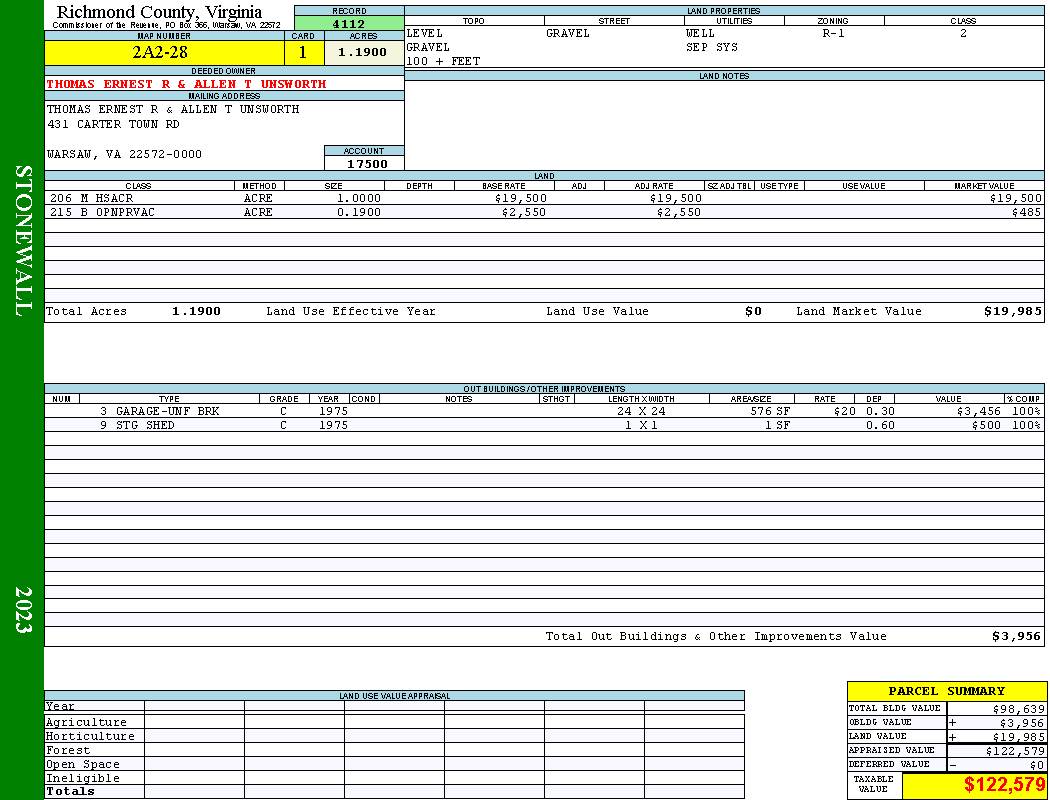Click the Forest row label
This screenshot has width=1050, height=800.
tap(68, 750)
